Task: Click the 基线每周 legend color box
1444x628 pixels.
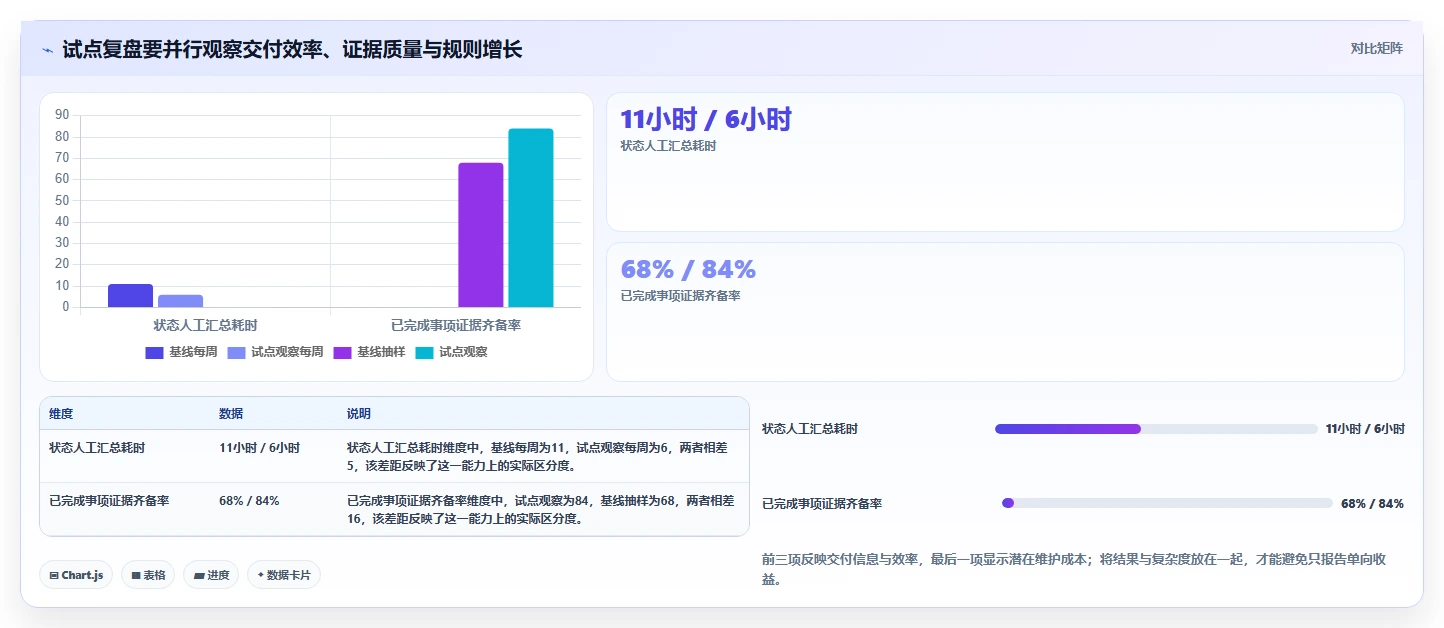Action: 154,352
